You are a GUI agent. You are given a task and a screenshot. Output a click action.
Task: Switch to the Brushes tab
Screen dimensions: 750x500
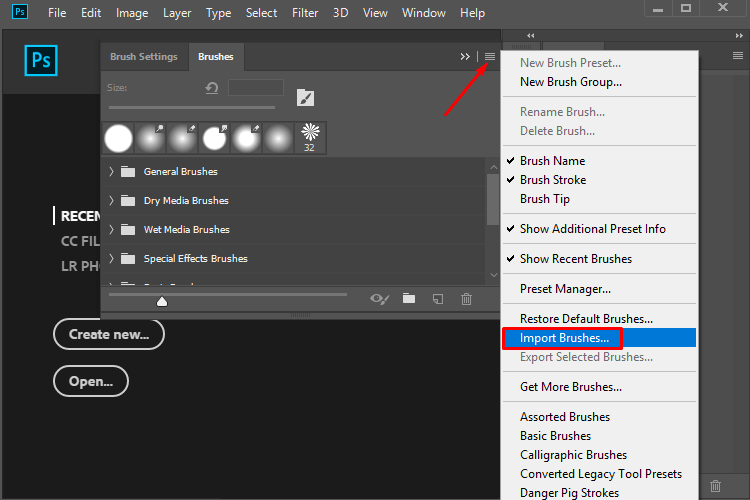coord(216,56)
